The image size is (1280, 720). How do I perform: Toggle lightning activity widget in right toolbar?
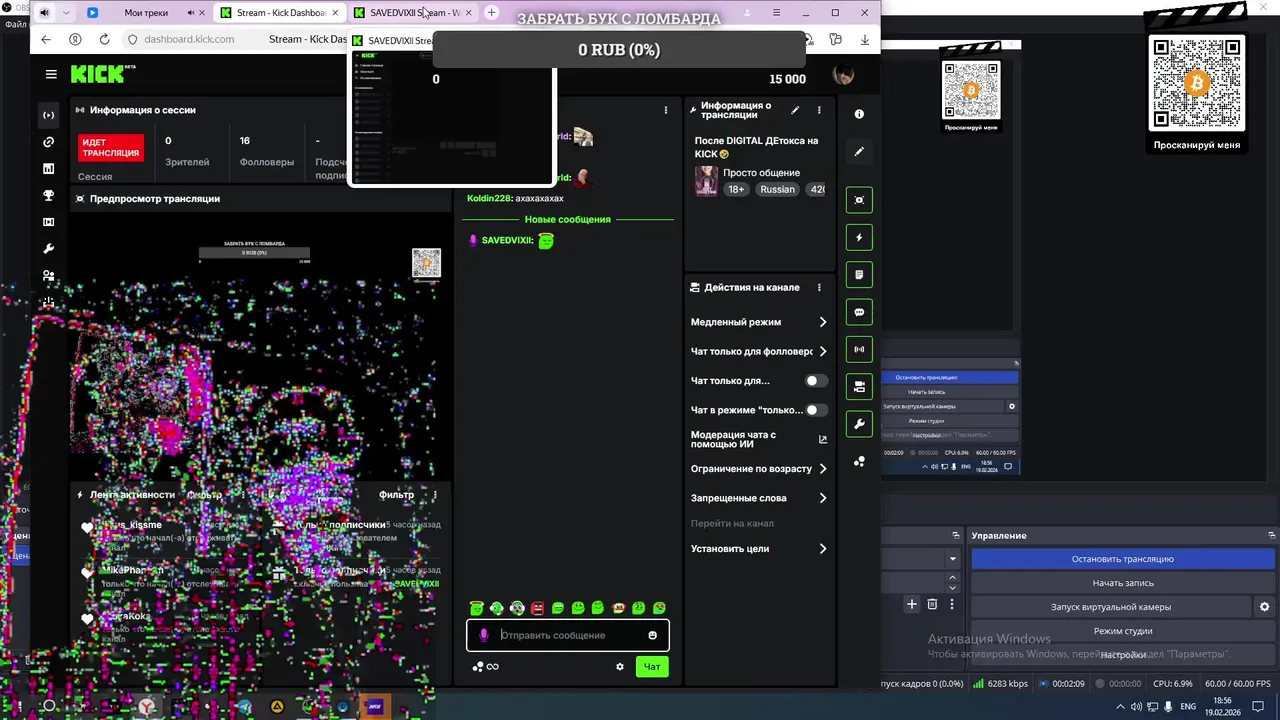point(859,237)
